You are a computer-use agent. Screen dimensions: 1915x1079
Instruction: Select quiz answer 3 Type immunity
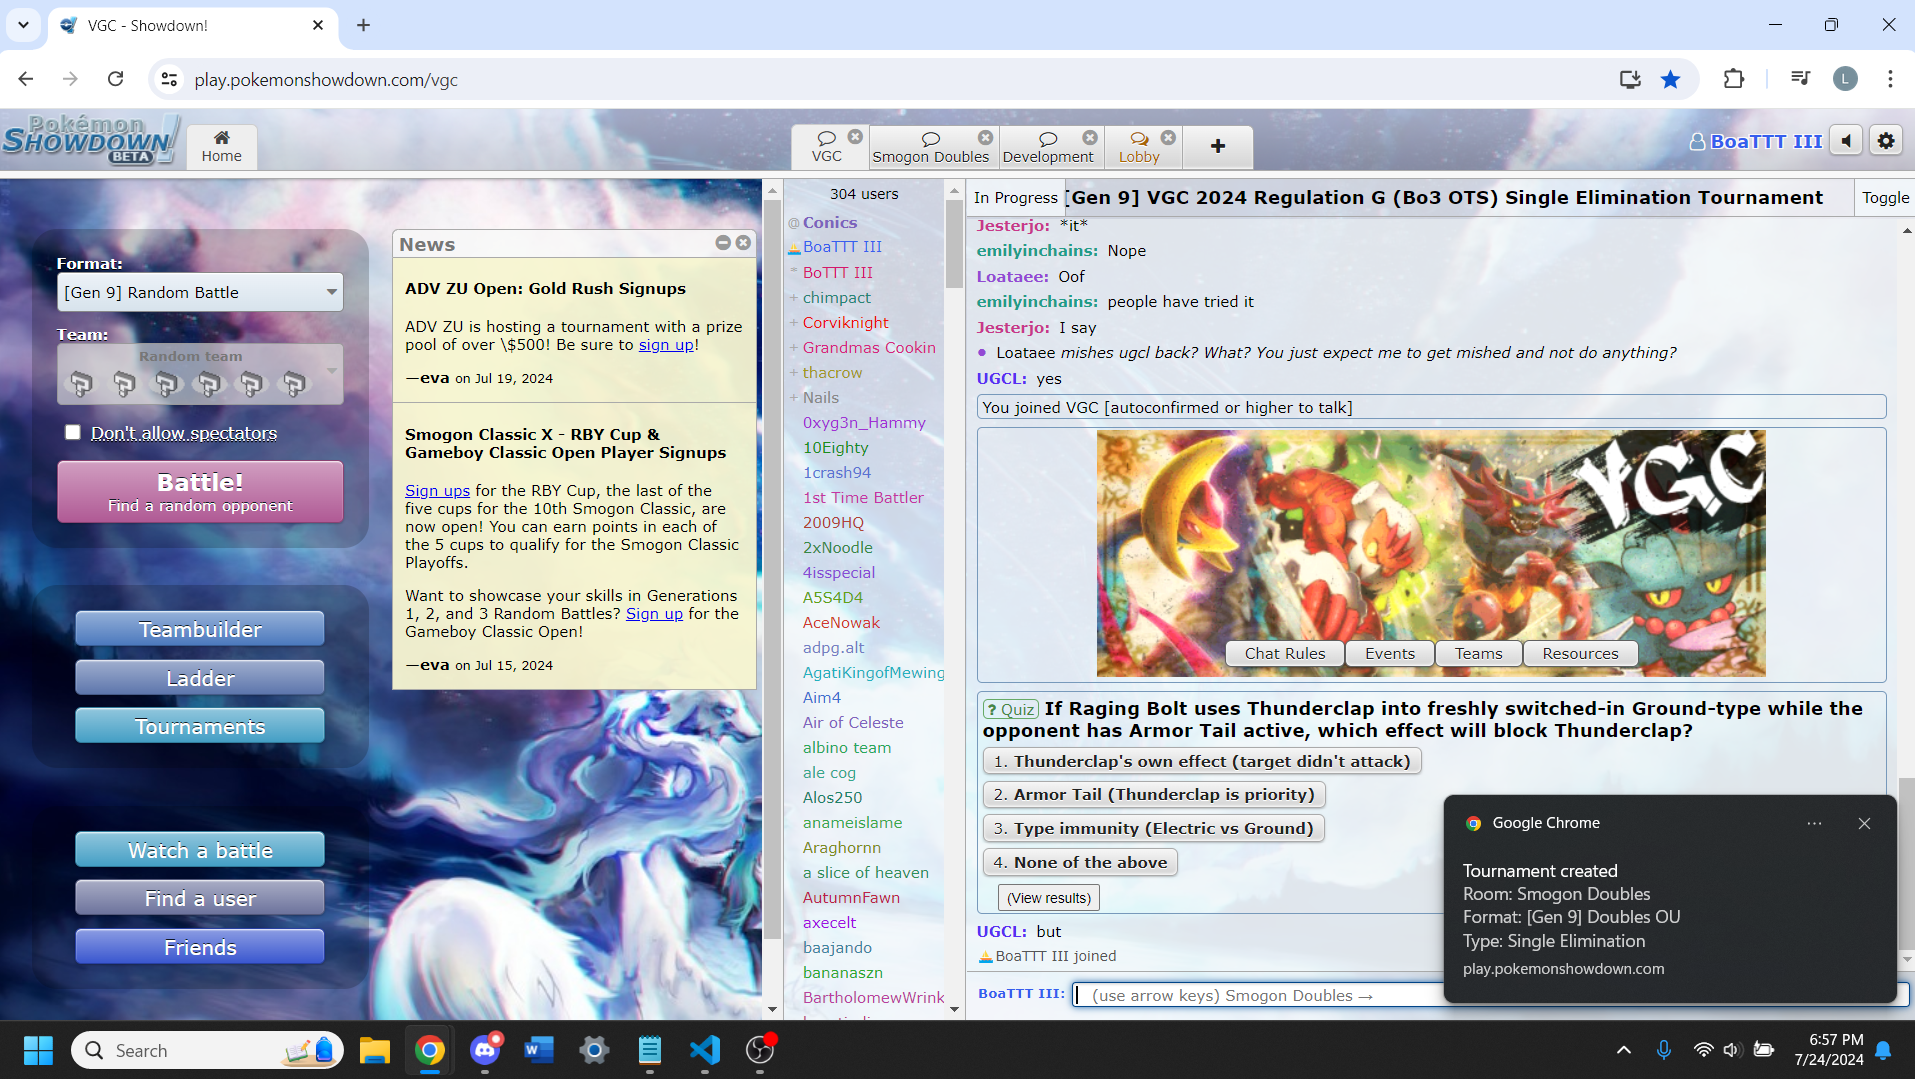1153,828
